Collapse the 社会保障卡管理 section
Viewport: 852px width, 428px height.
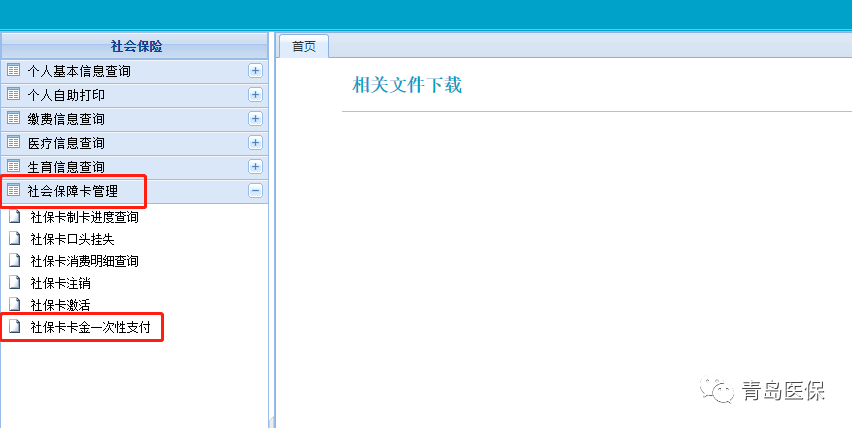coord(255,191)
